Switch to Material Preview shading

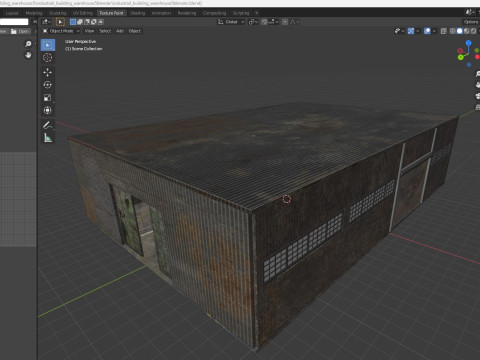[466, 31]
